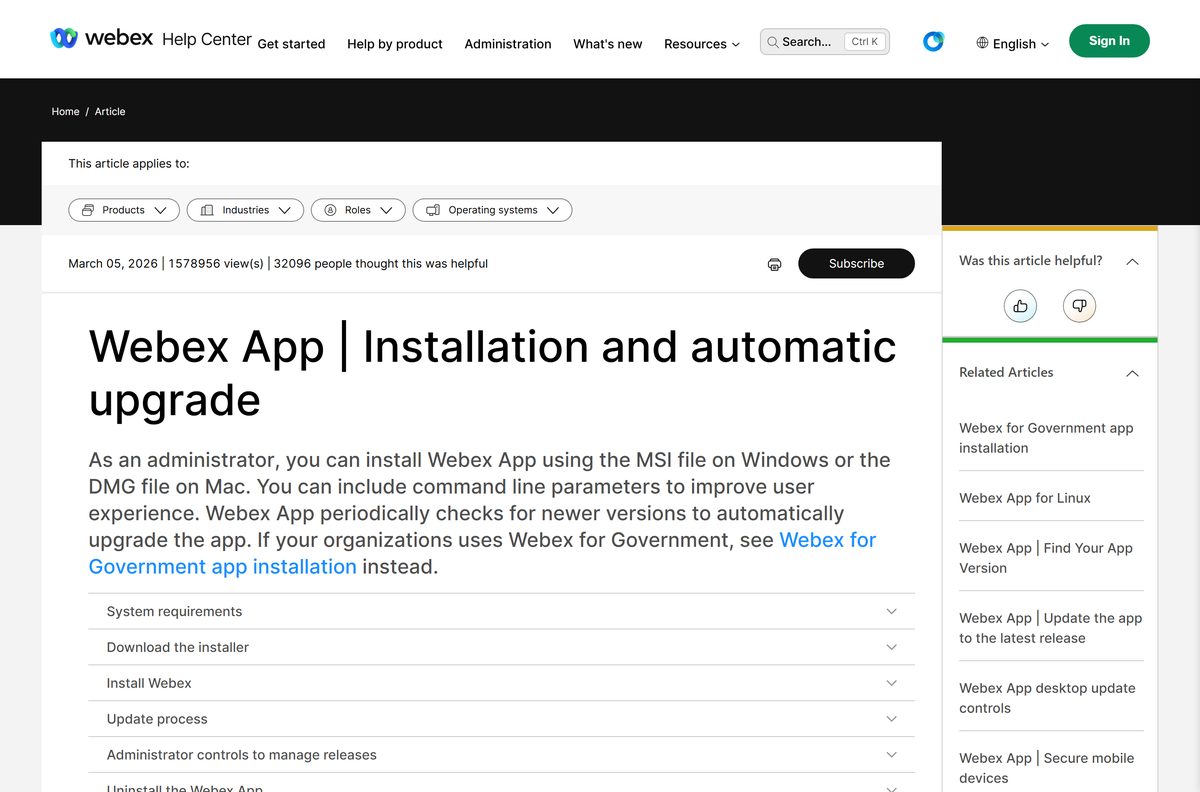Open related article Webex App for Linux

1025,498
